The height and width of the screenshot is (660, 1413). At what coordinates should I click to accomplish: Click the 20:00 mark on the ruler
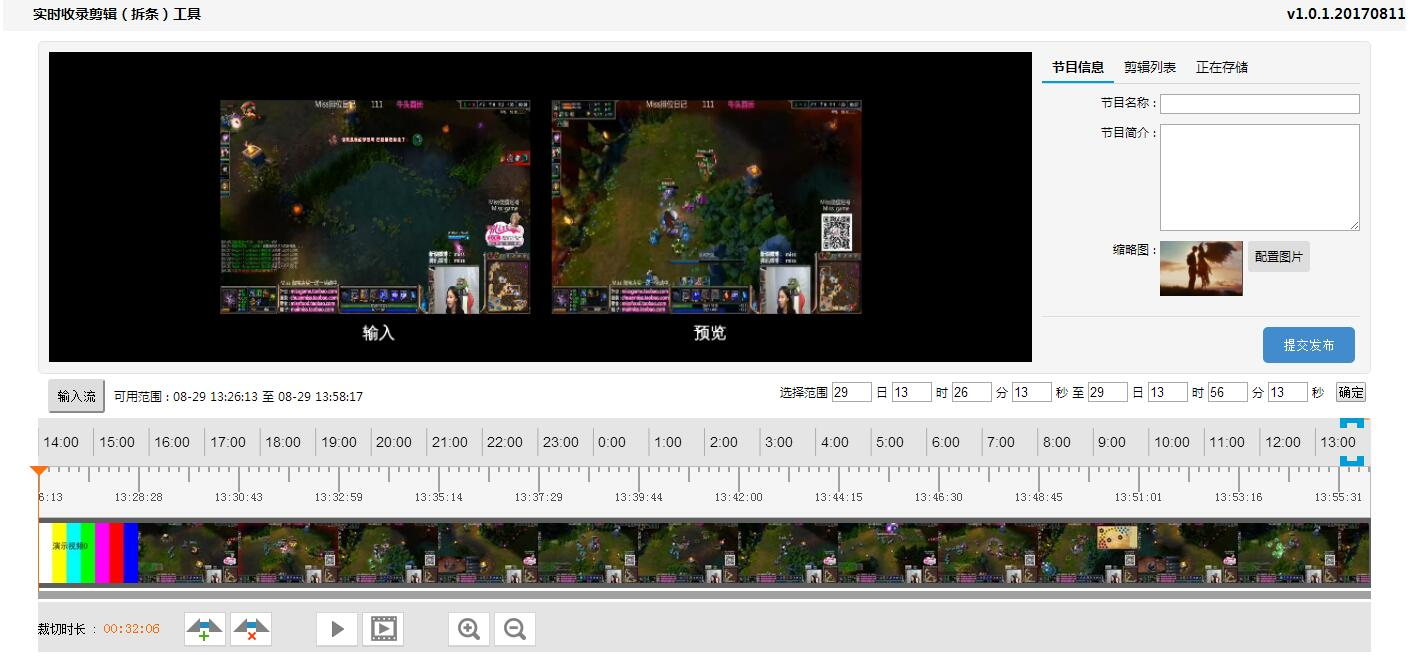point(393,442)
